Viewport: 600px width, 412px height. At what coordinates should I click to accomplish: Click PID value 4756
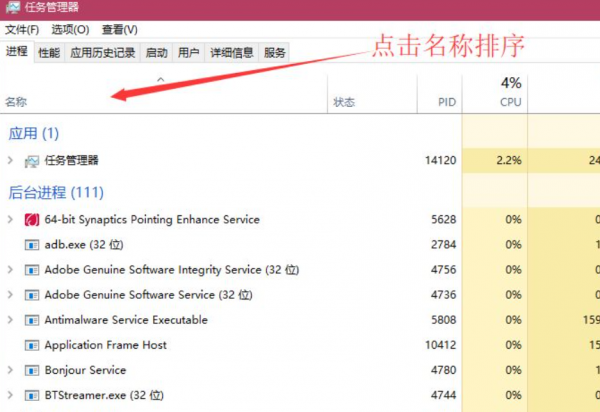coord(444,270)
